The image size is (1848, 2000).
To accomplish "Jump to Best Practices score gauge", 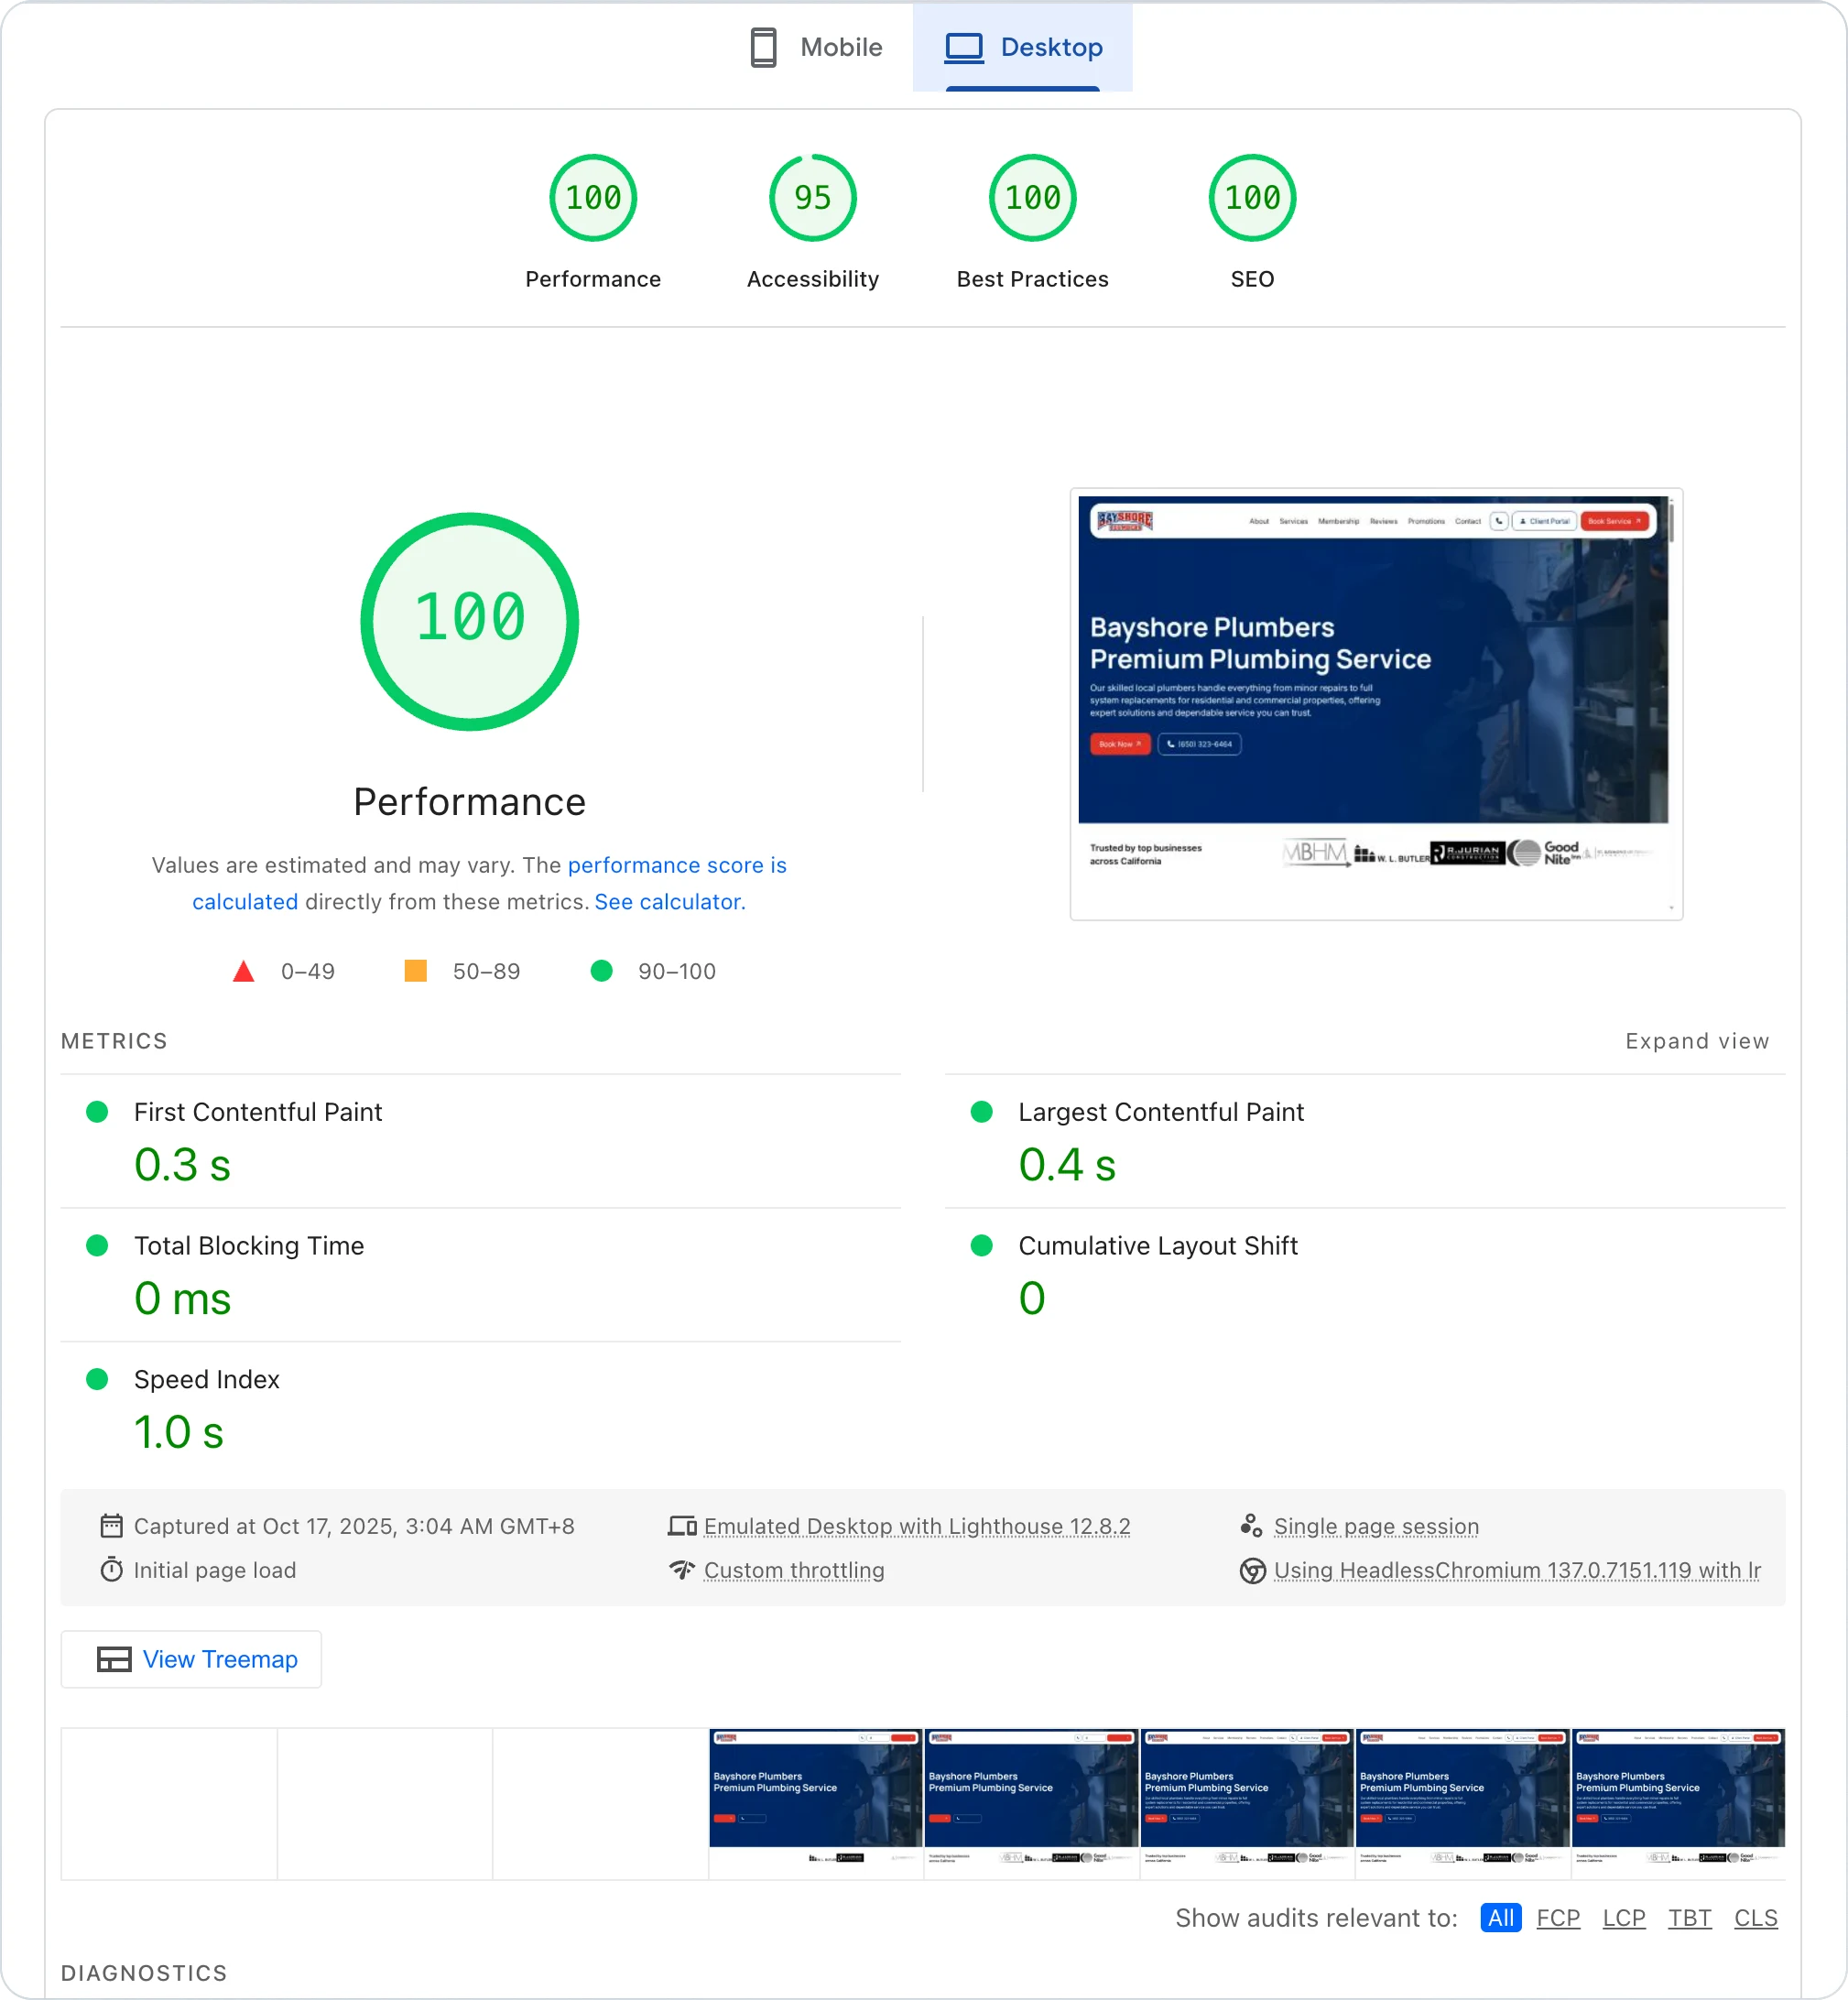I will 1032,198.
